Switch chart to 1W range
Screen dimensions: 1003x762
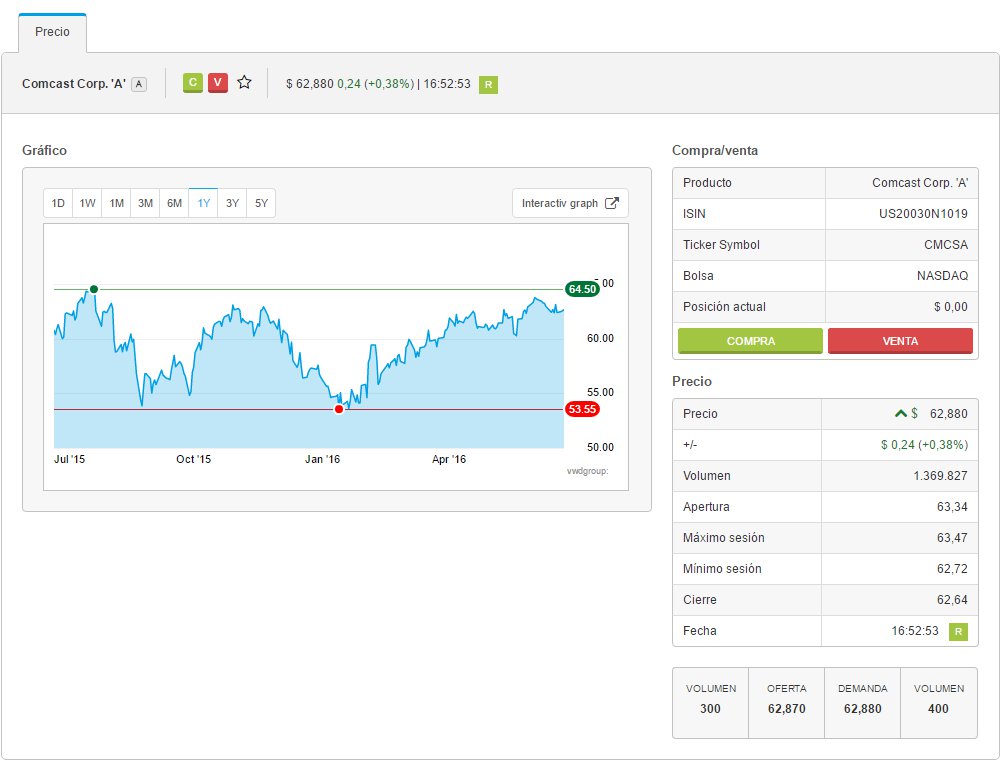(87, 203)
